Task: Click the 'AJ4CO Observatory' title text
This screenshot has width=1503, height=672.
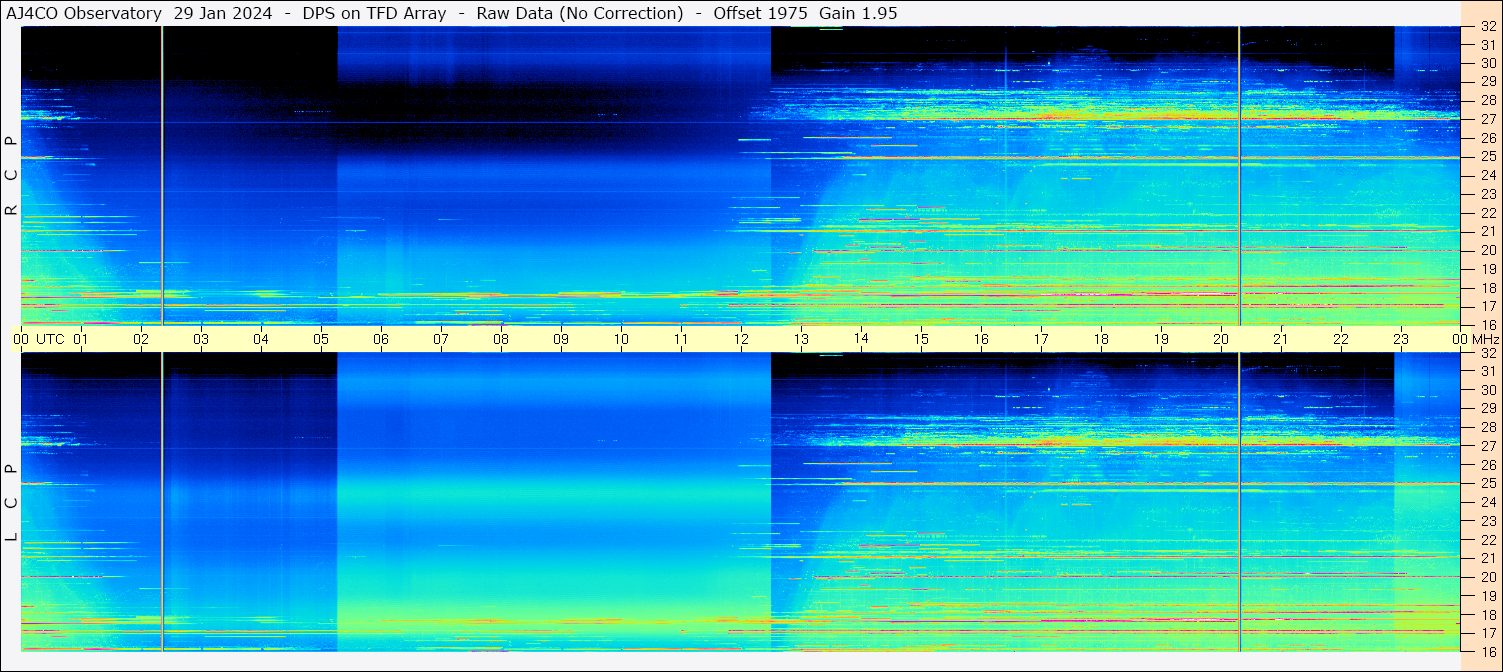Action: 84,13
